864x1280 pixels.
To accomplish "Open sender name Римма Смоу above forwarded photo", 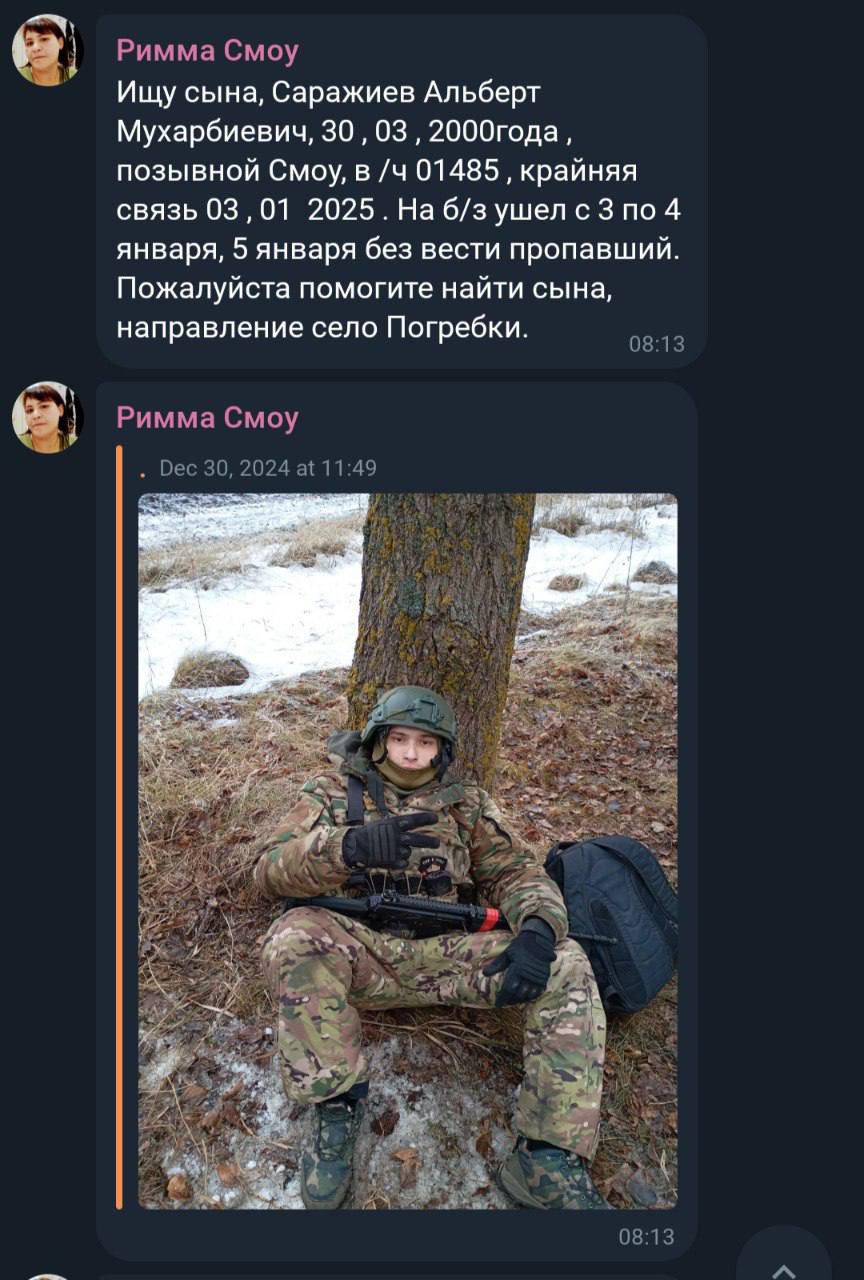I will [x=208, y=417].
